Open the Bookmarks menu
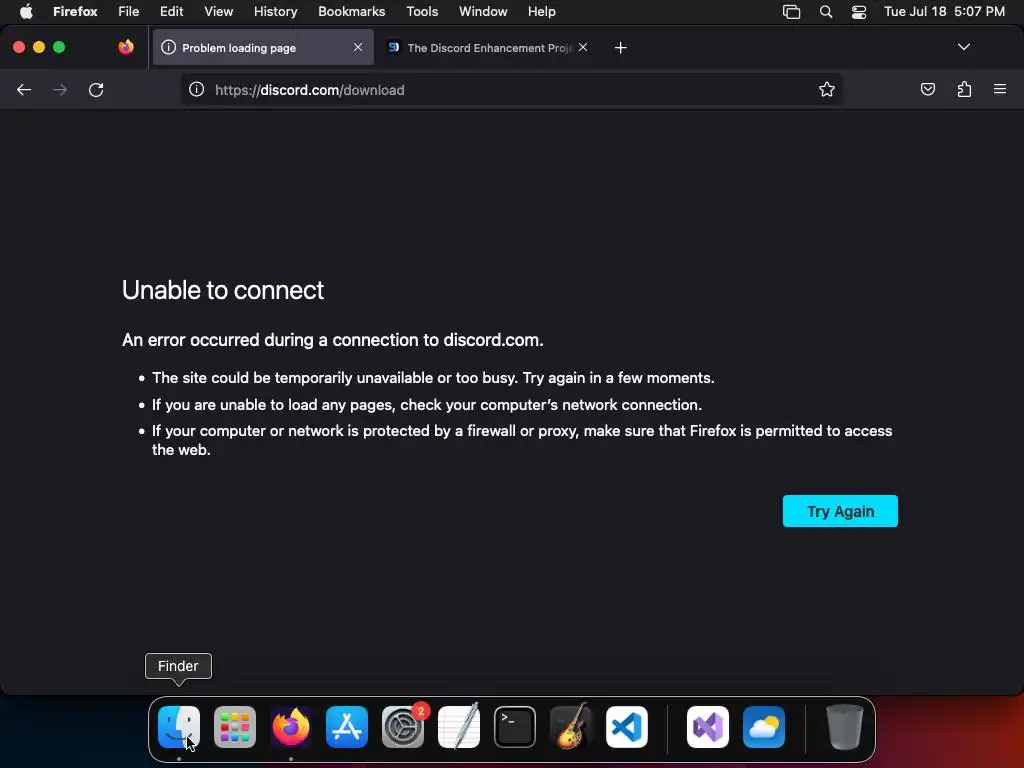The width and height of the screenshot is (1024, 768). click(x=351, y=12)
